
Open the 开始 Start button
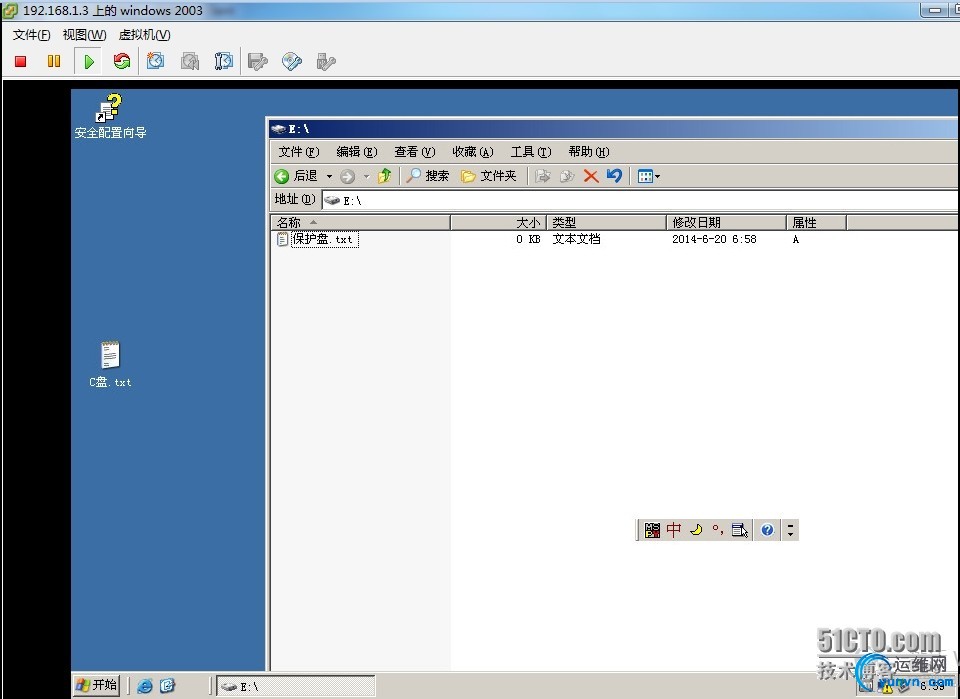96,685
